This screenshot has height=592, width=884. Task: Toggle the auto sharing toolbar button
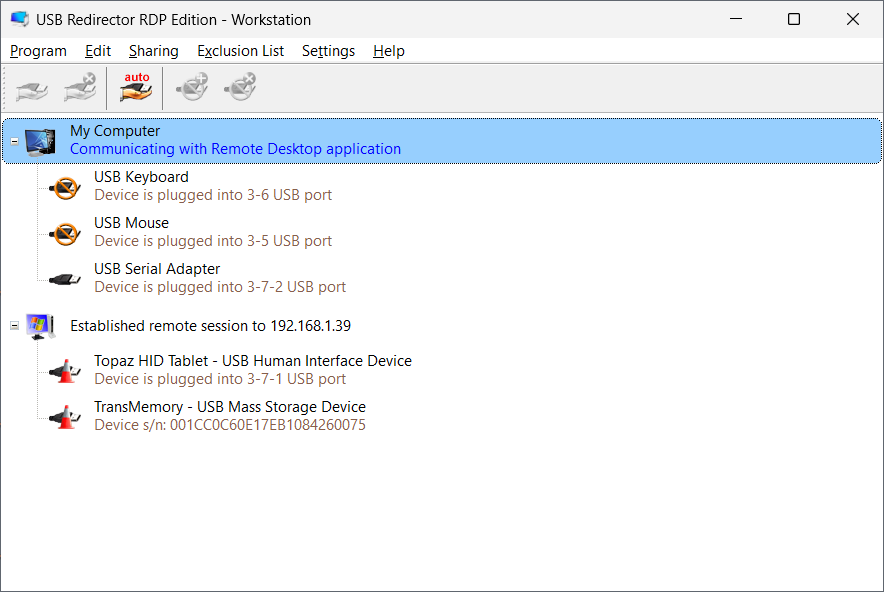tap(135, 89)
